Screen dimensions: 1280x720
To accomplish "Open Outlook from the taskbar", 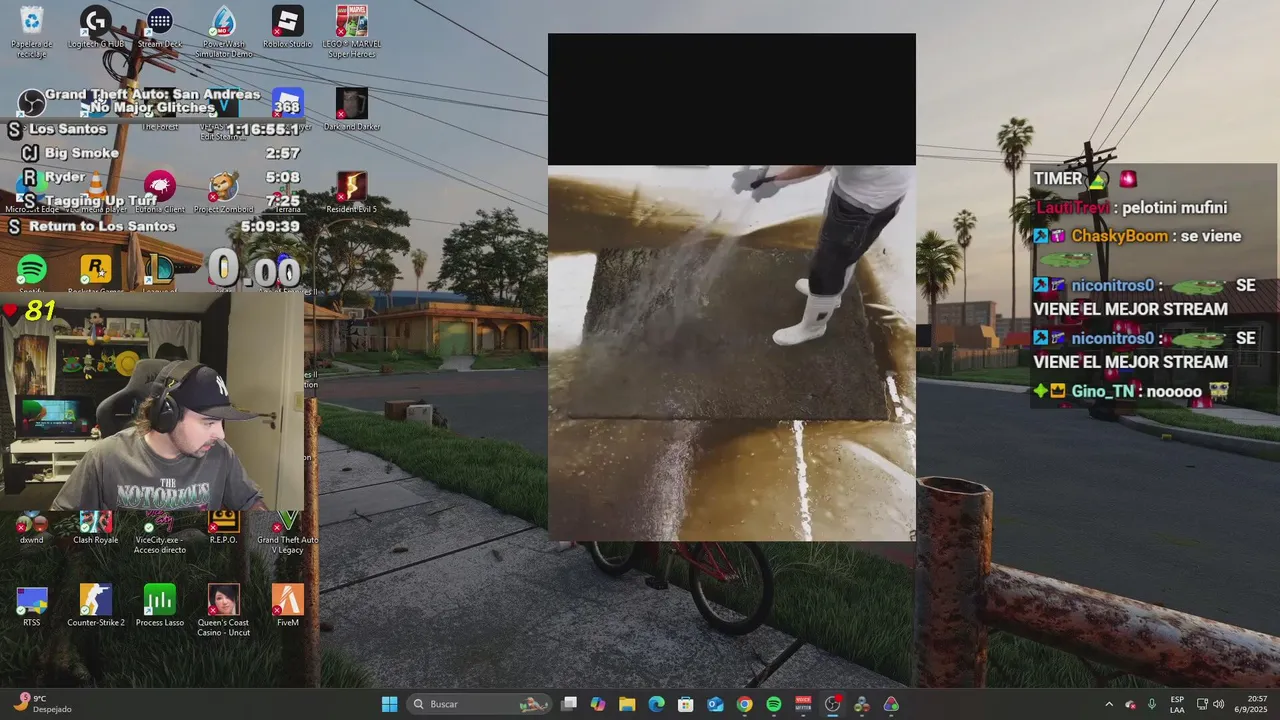I will click(715, 704).
